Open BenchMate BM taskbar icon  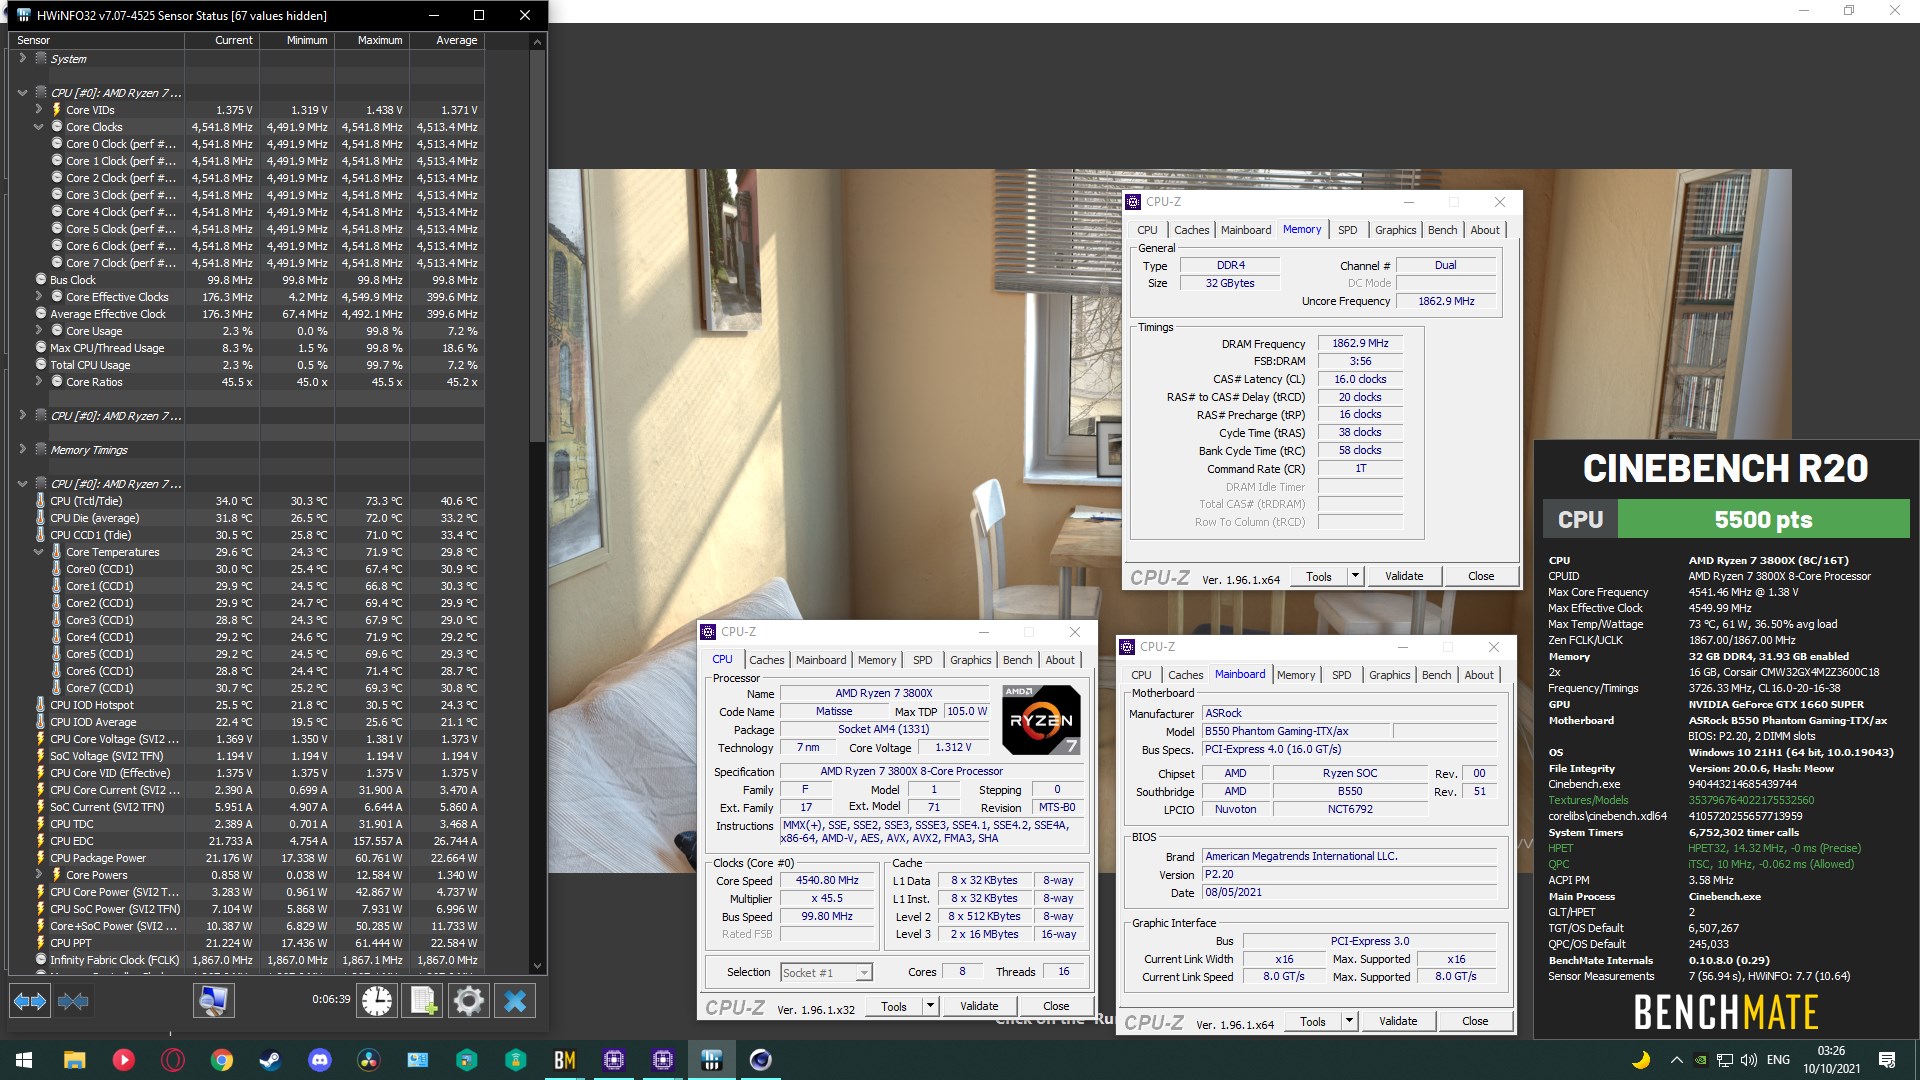click(565, 1060)
